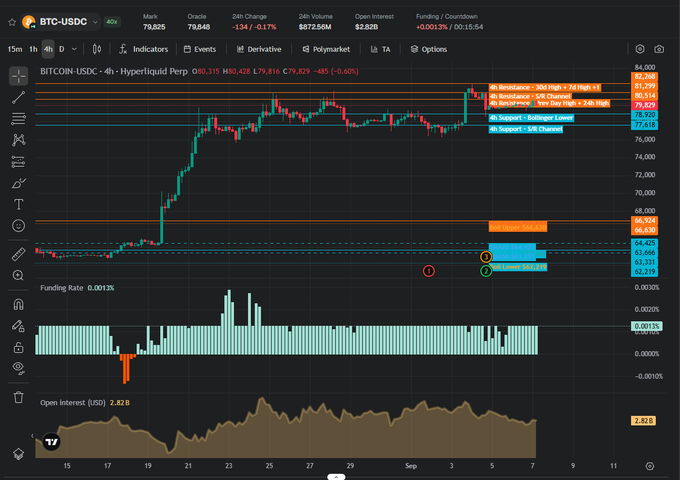This screenshot has width=680, height=480.
Task: Take a chart snapshot with camera icon
Action: pyautogui.click(x=659, y=49)
